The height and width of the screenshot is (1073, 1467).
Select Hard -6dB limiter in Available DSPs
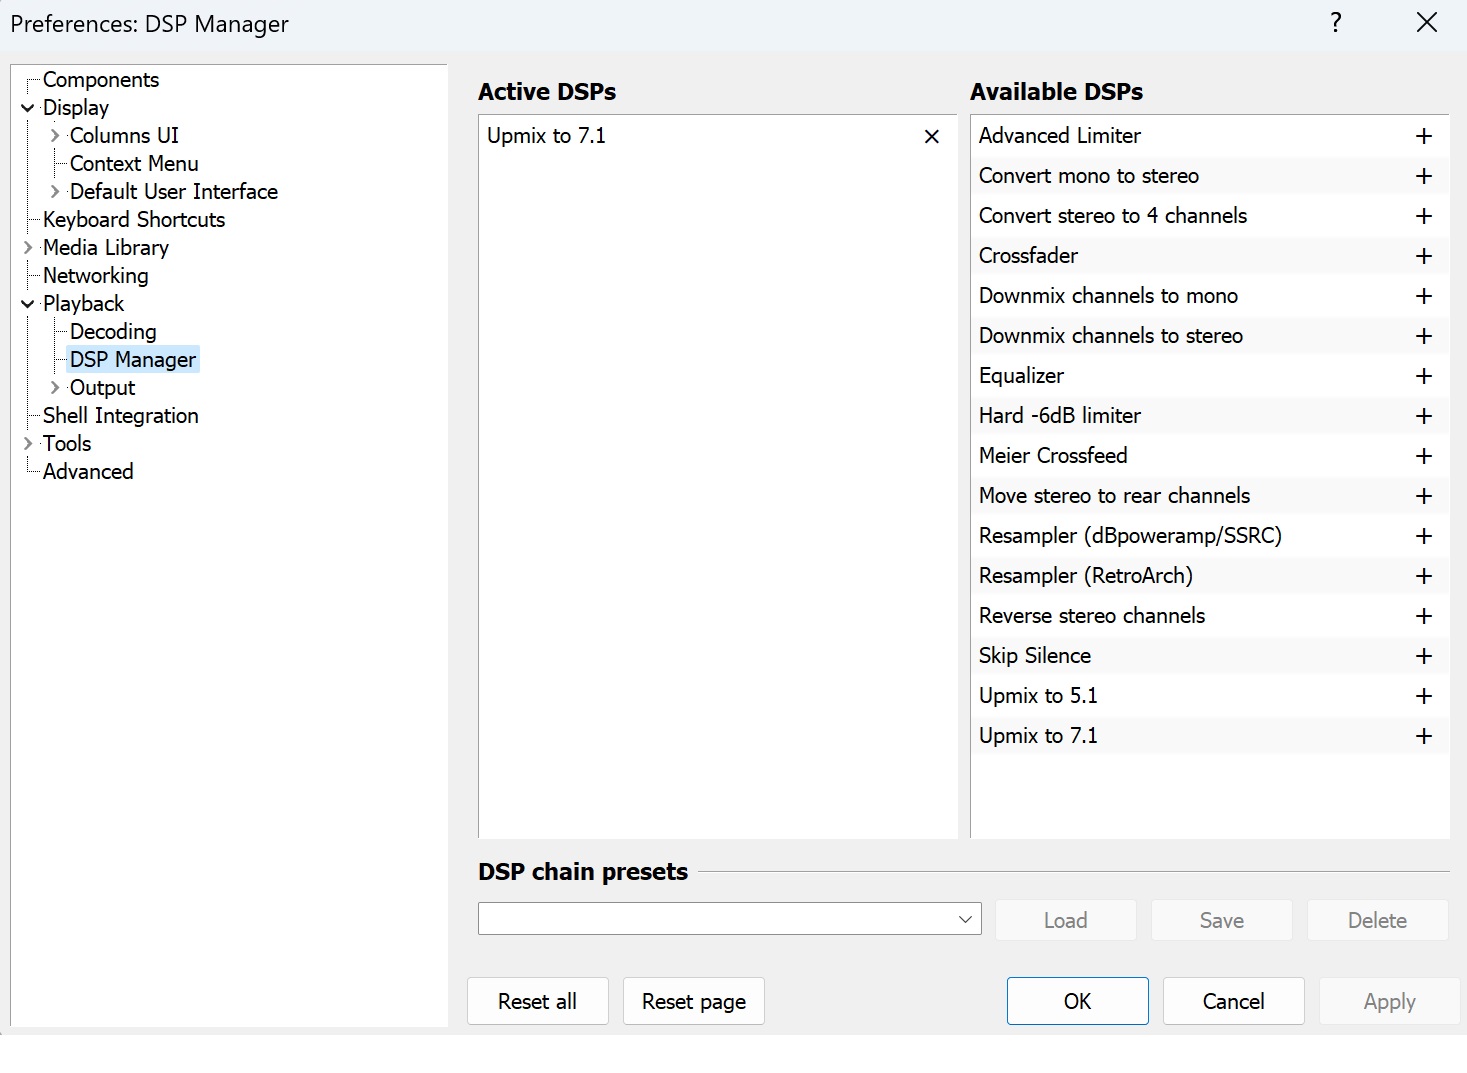click(x=1060, y=416)
